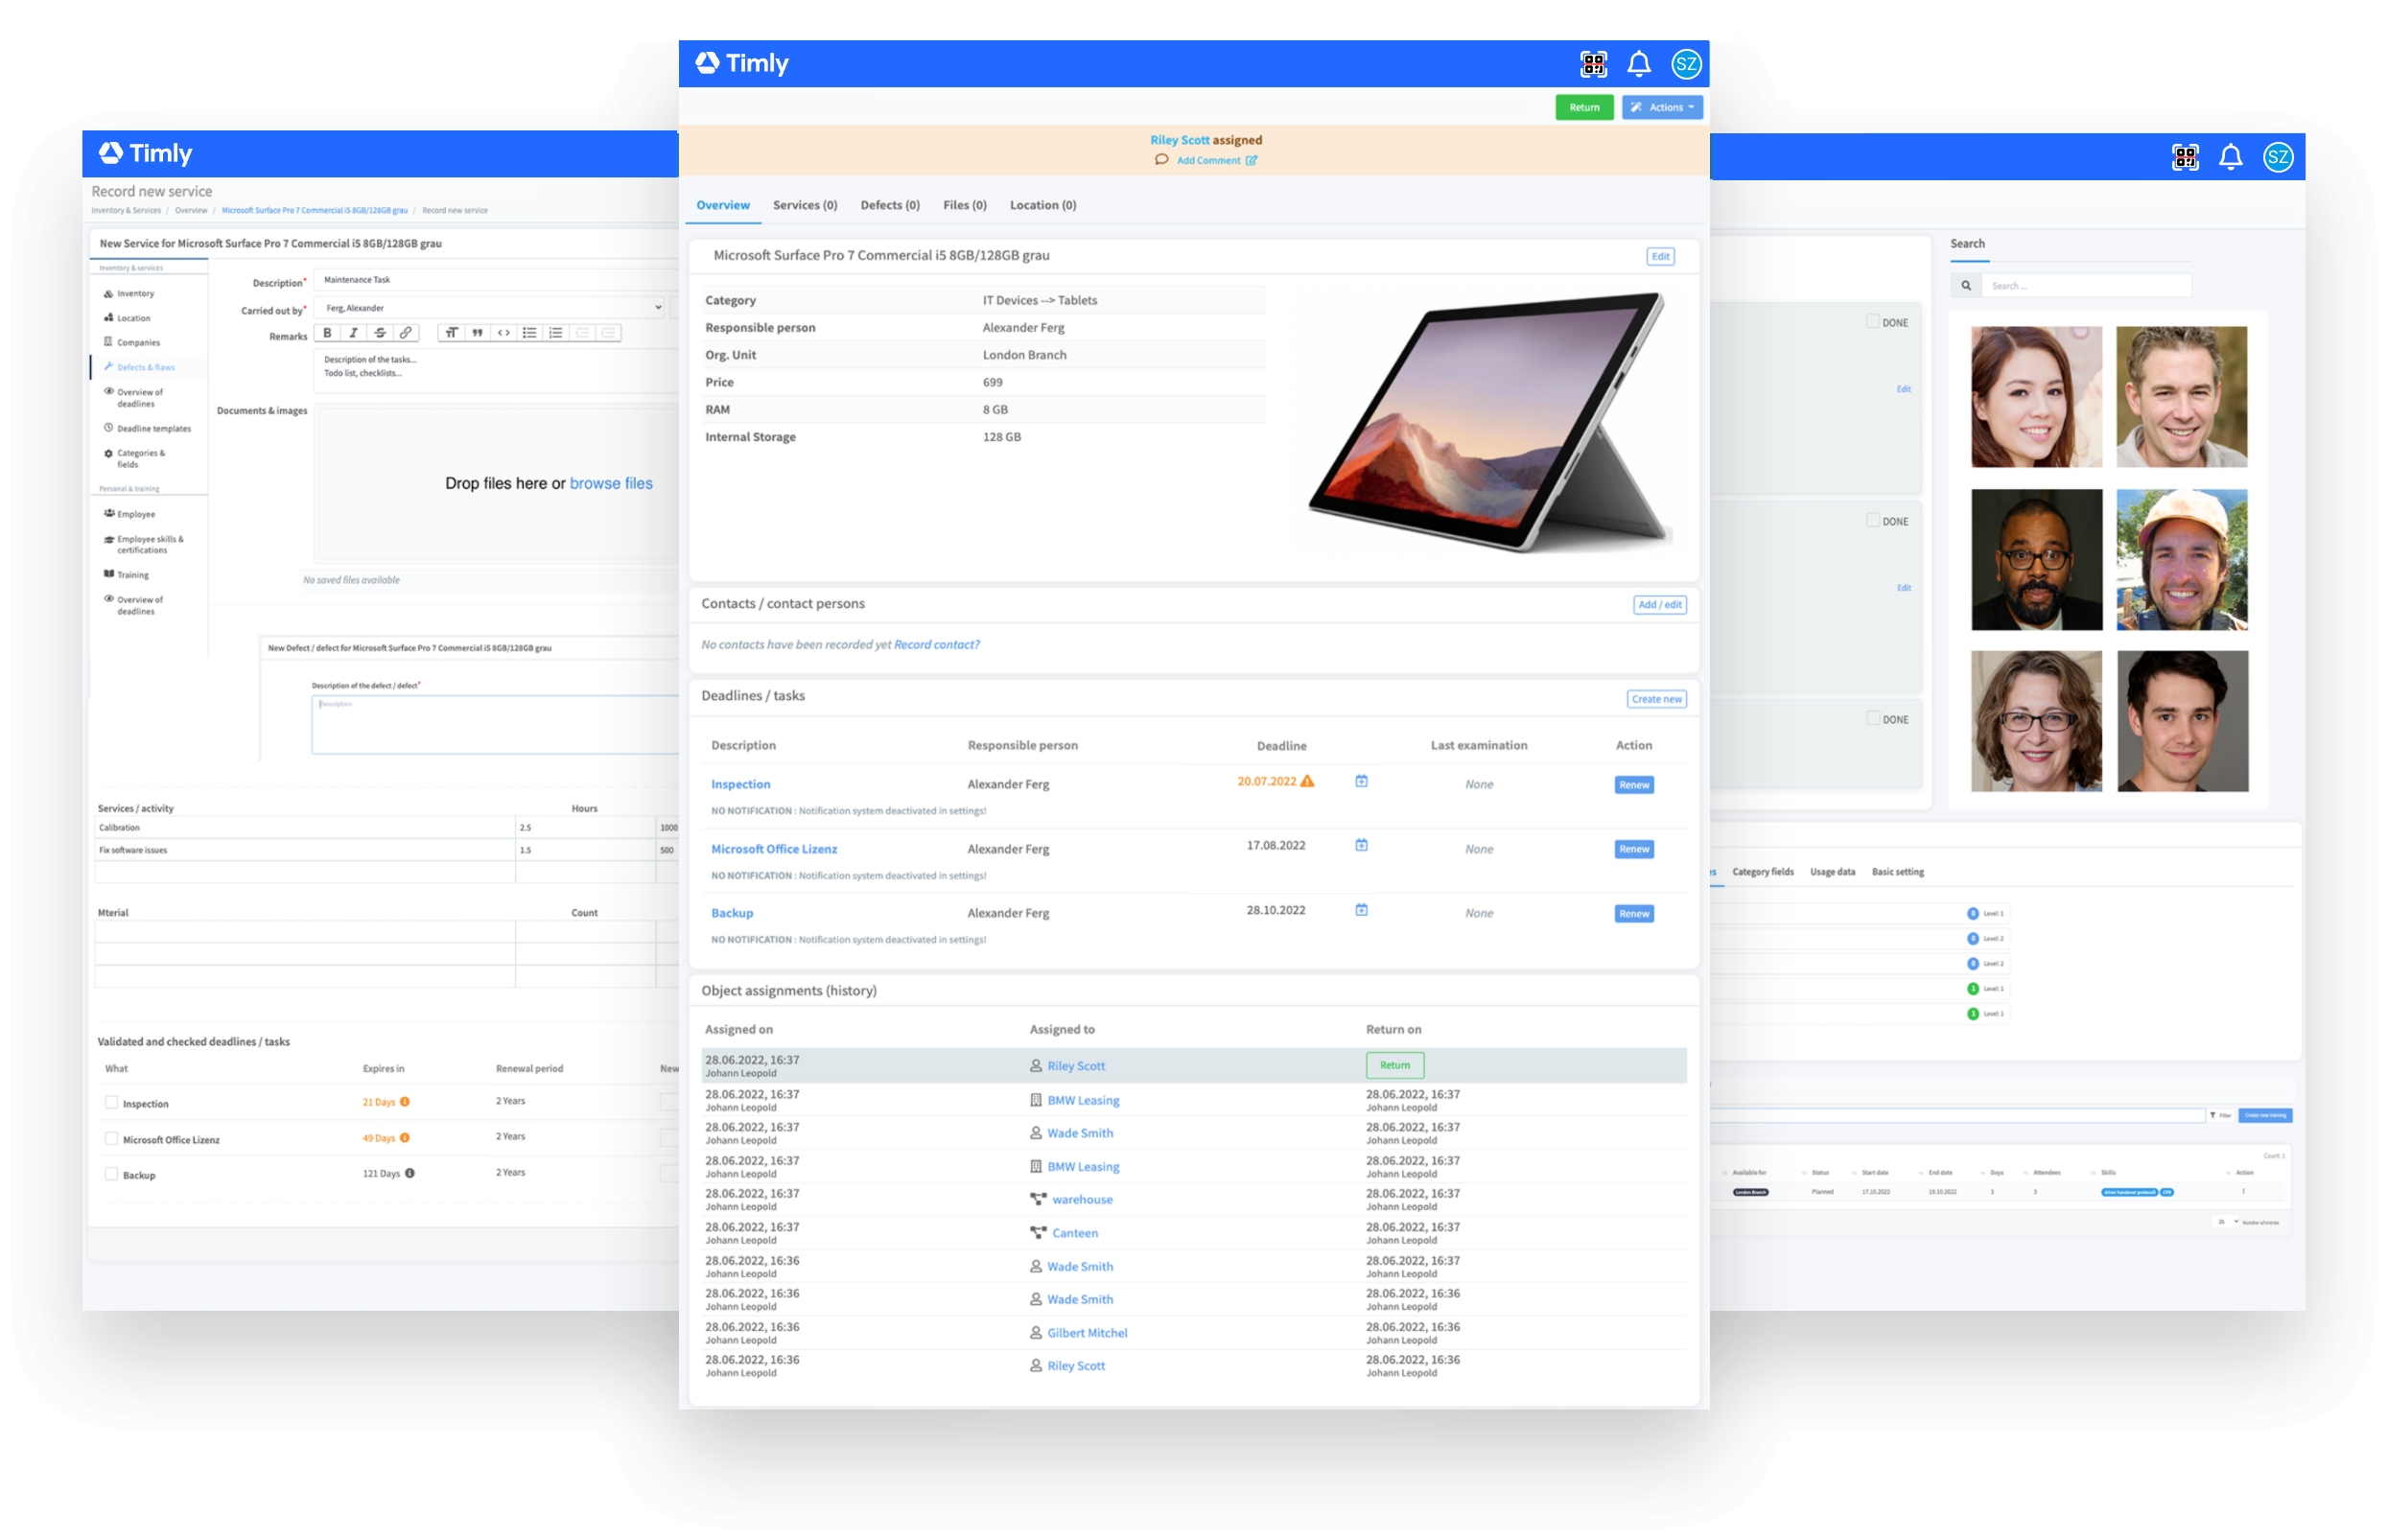Click the green Return button at top
2388x1540 pixels.
1583,107
